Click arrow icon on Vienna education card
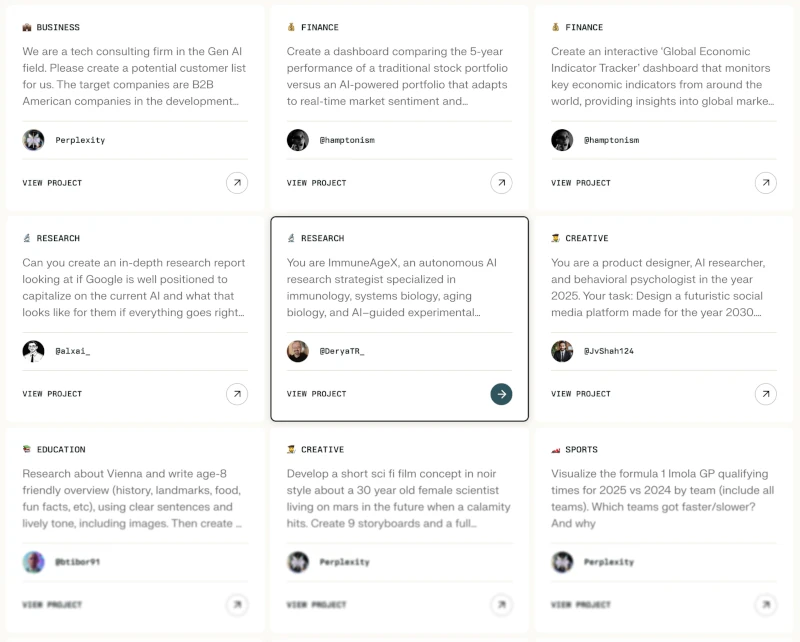800x642 pixels. point(237,605)
